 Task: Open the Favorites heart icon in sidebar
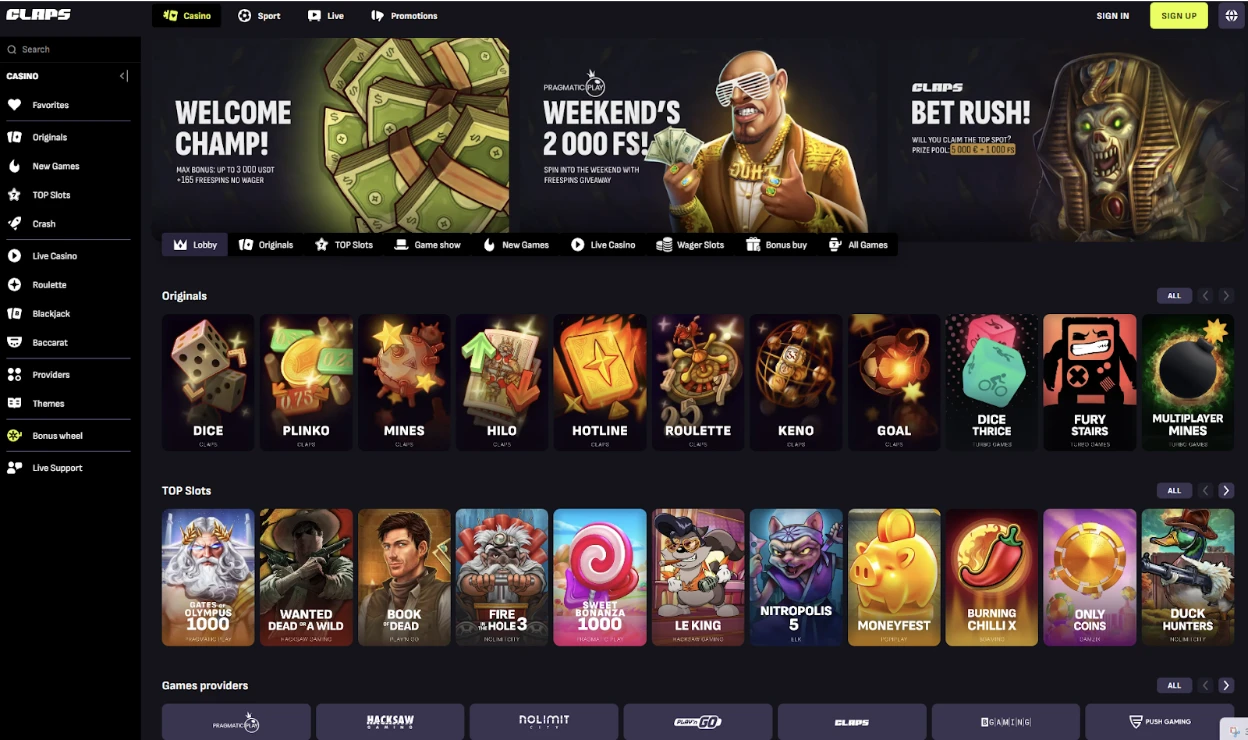[14, 105]
